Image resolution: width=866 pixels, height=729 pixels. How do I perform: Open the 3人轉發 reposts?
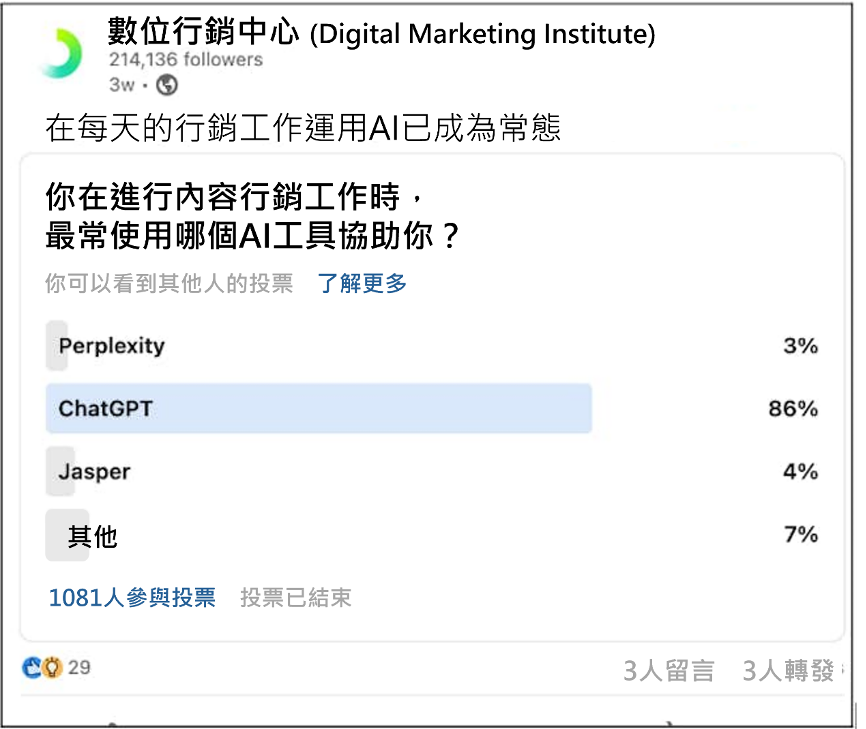click(788, 671)
